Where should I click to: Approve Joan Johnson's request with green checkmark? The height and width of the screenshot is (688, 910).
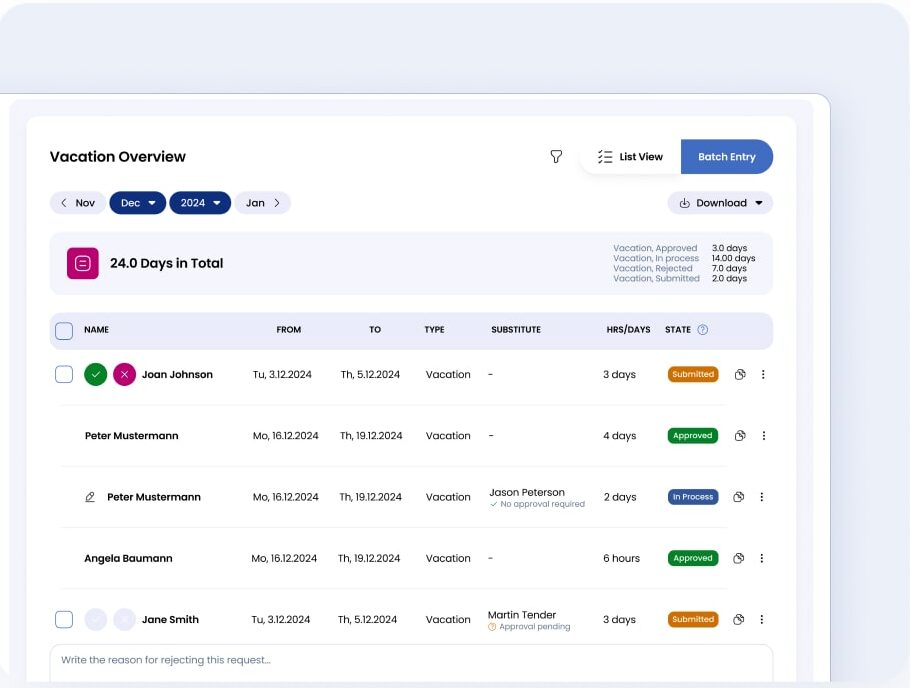pyautogui.click(x=96, y=374)
